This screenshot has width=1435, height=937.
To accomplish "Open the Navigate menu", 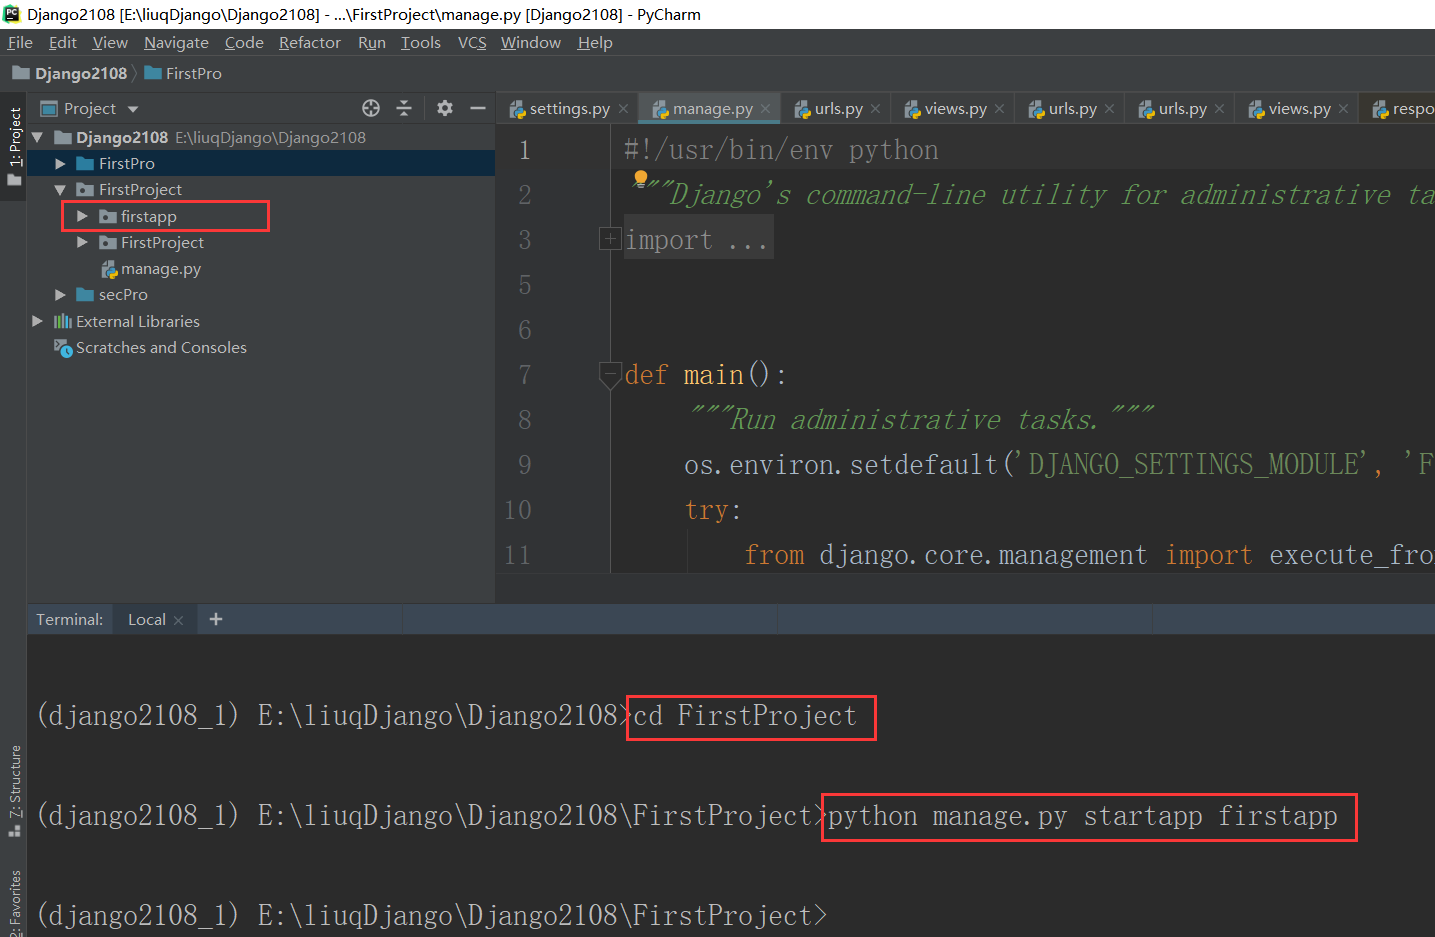I will (x=176, y=42).
